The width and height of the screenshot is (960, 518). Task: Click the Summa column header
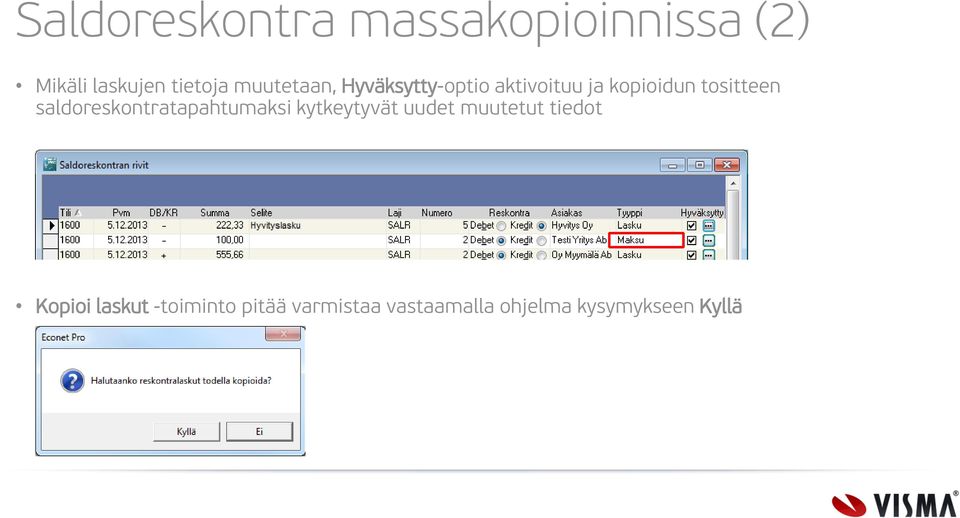click(214, 212)
